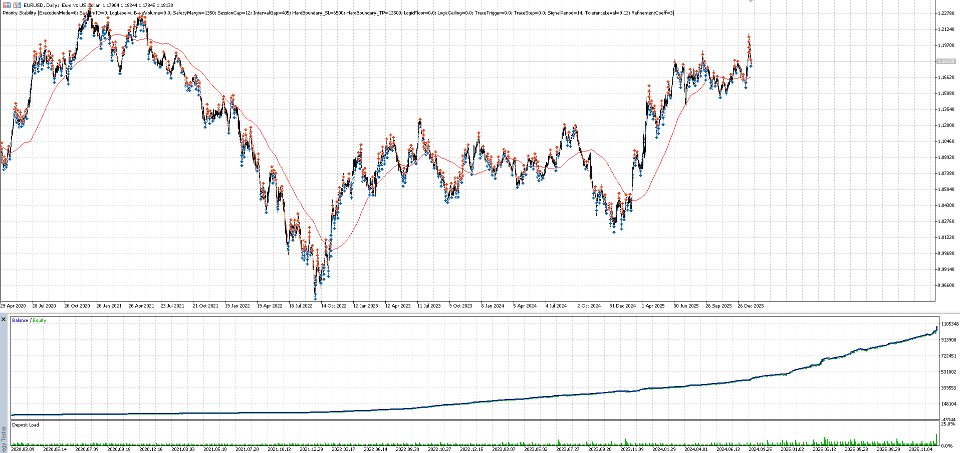This screenshot has height=453, width=960.
Task: Click the 1 Apr 2025 date label
Action: [653, 306]
